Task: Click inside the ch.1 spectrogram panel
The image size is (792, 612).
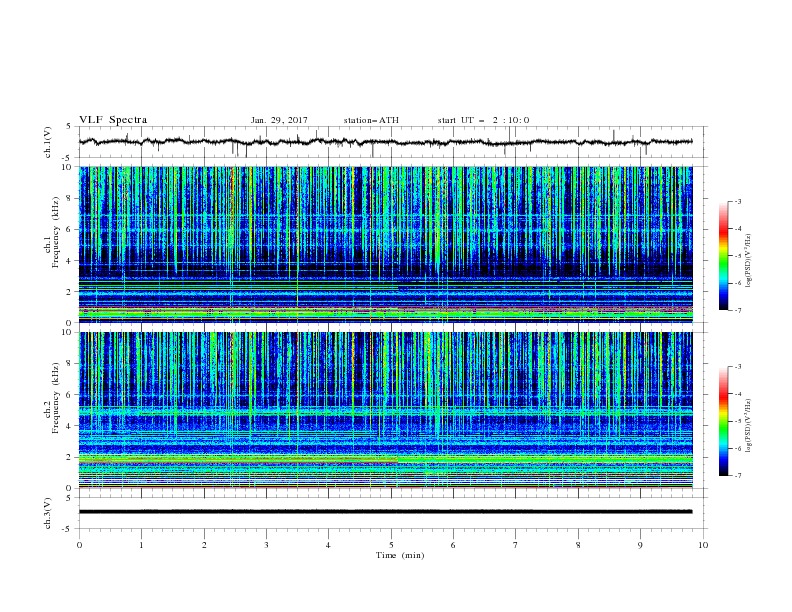Action: (x=385, y=244)
